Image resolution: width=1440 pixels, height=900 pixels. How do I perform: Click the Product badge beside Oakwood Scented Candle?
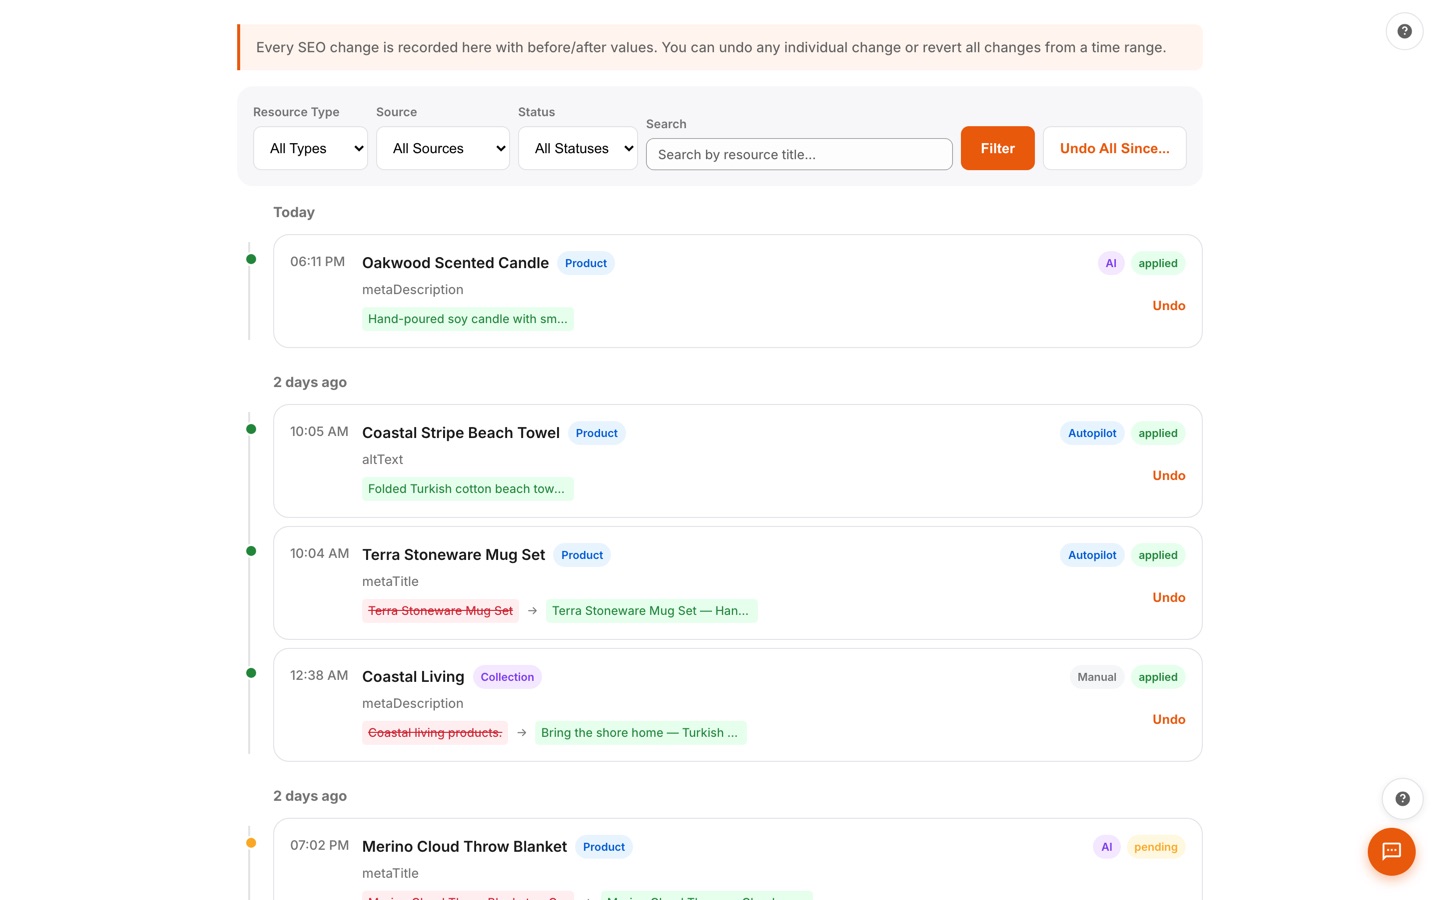click(586, 264)
